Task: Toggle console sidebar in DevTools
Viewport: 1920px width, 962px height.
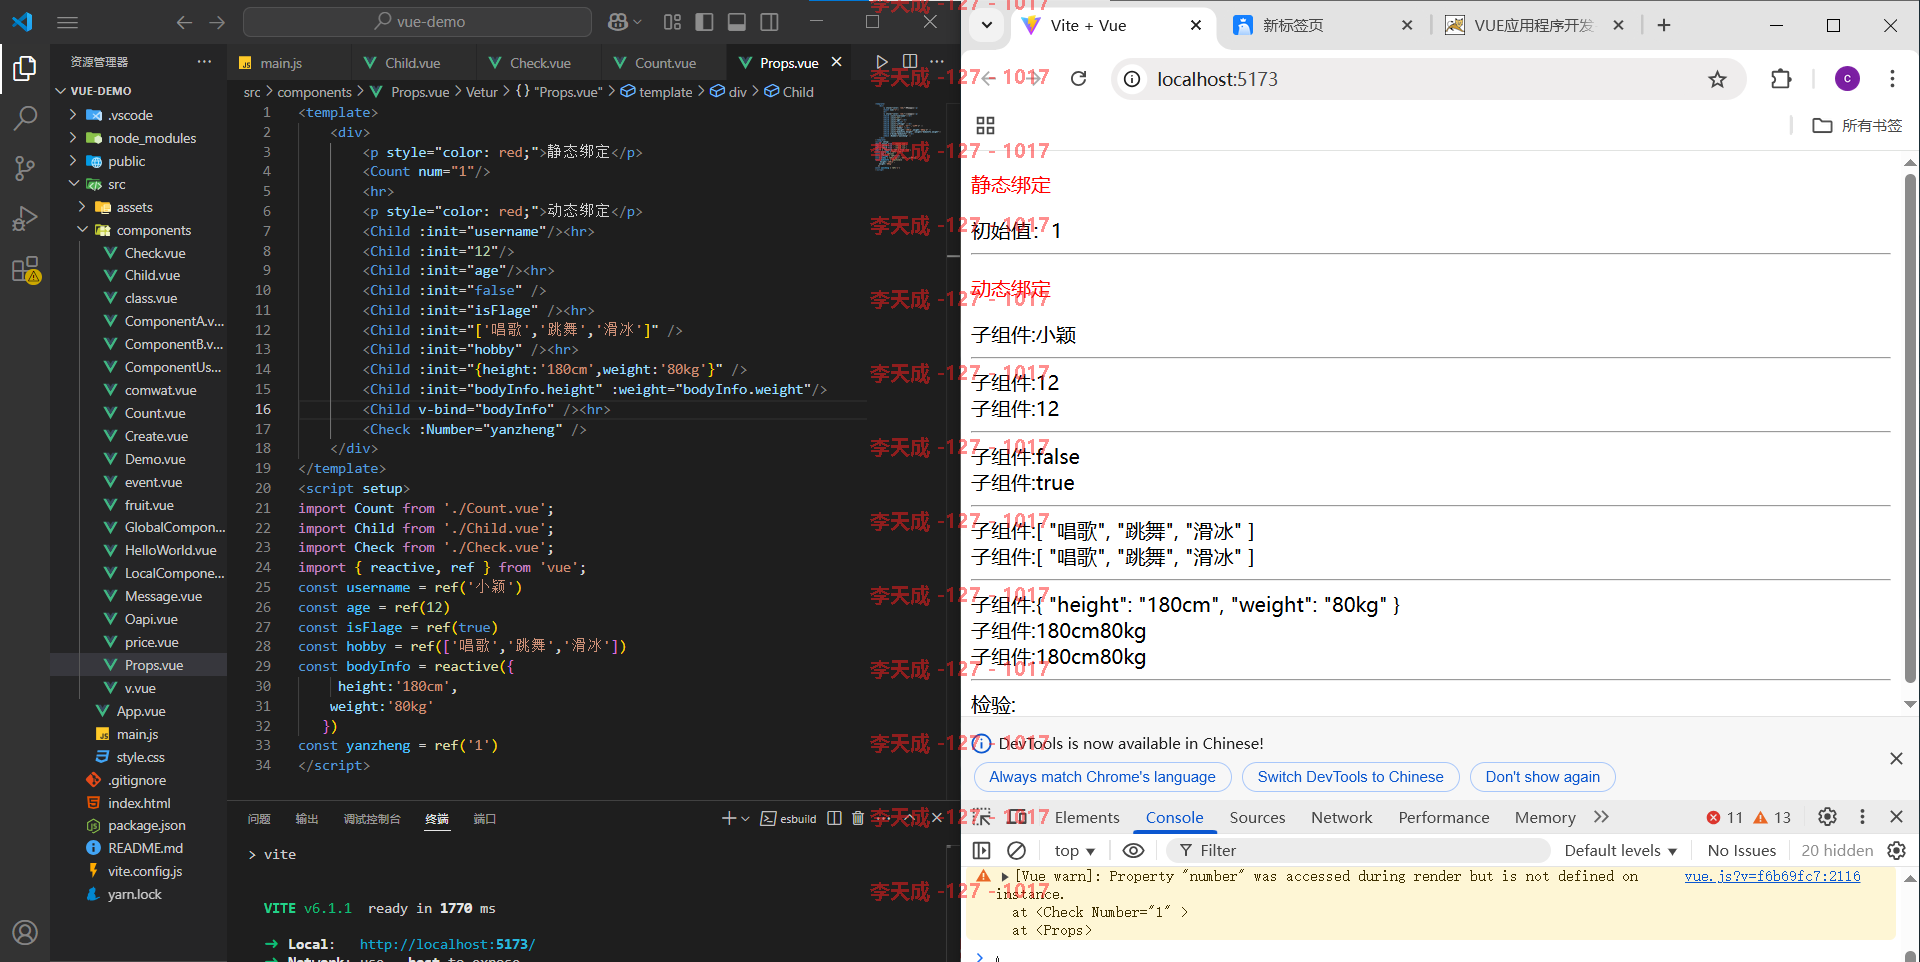Action: [982, 850]
